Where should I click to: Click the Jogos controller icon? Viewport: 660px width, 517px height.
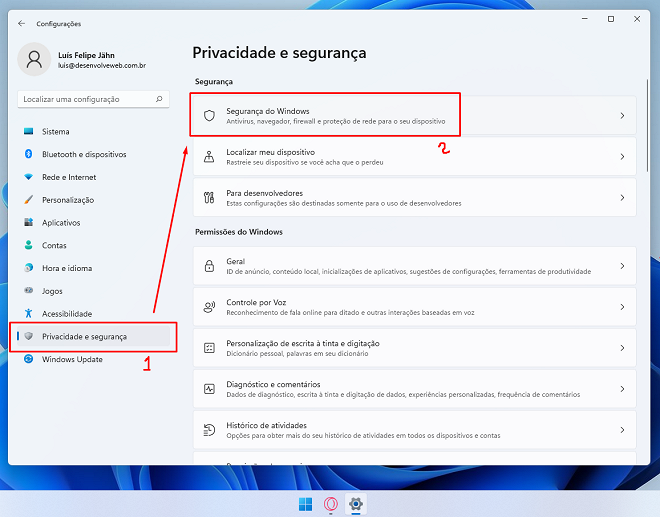tap(29, 290)
